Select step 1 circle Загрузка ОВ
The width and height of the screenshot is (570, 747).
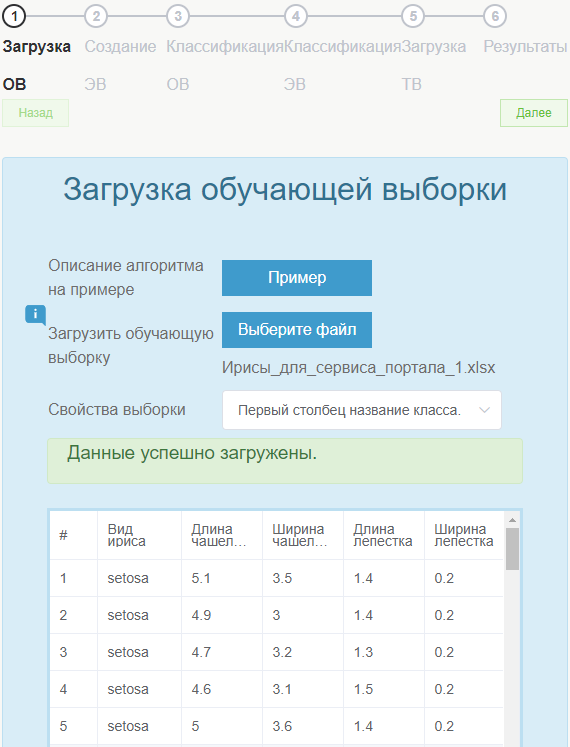14,16
